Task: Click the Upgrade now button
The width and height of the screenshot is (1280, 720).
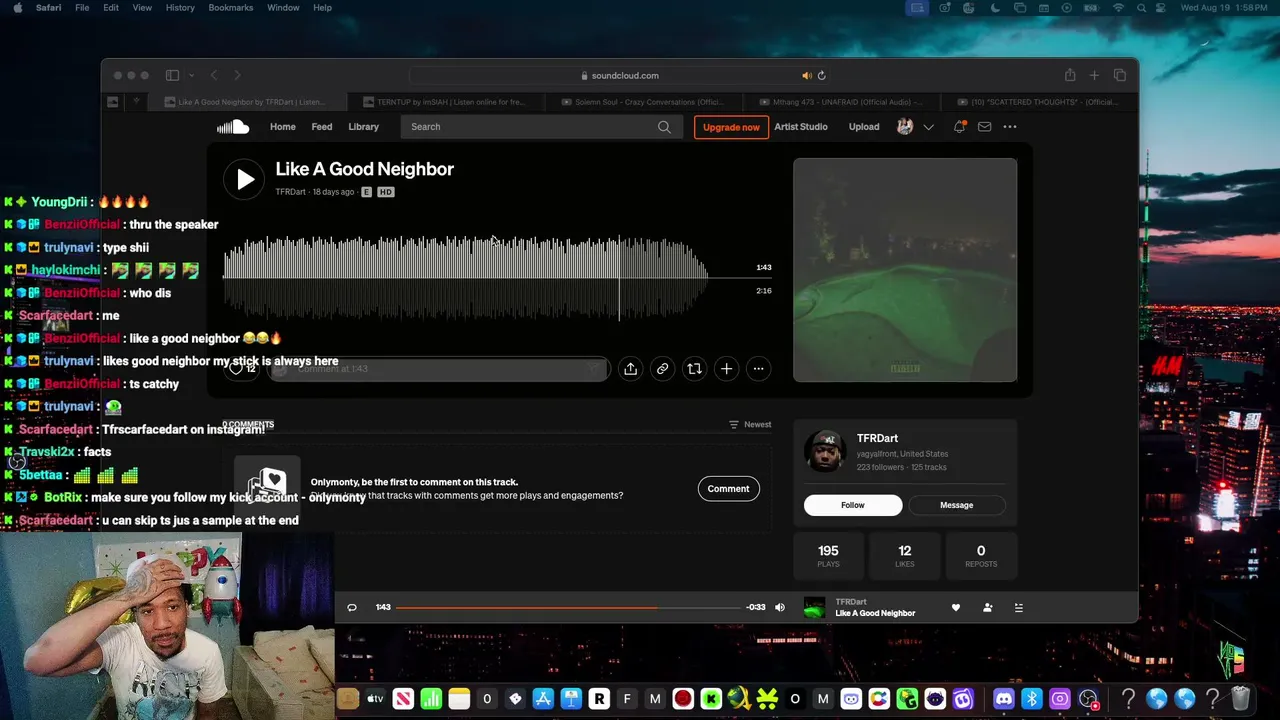Action: click(x=731, y=127)
